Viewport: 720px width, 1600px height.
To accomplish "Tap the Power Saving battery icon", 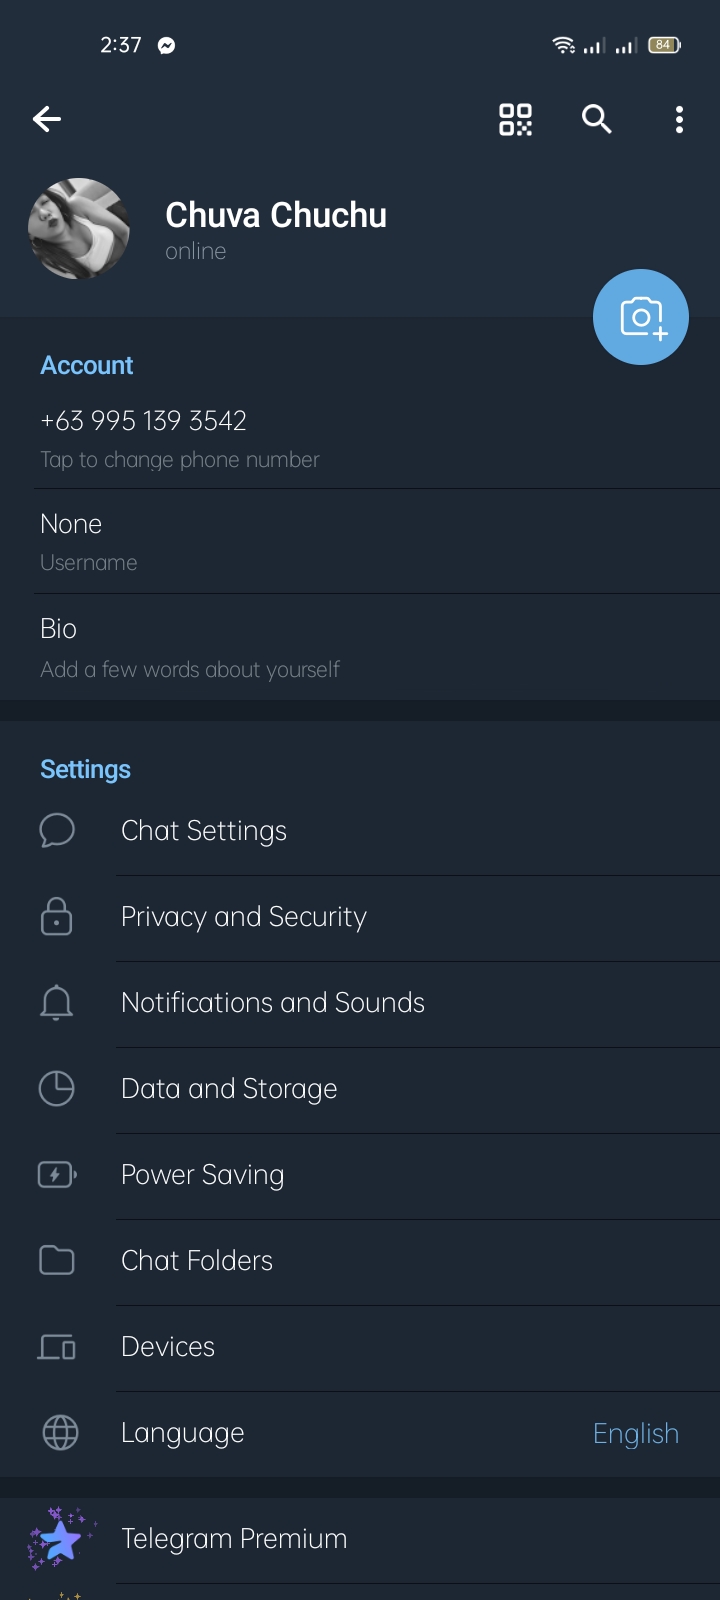I will click(57, 1175).
